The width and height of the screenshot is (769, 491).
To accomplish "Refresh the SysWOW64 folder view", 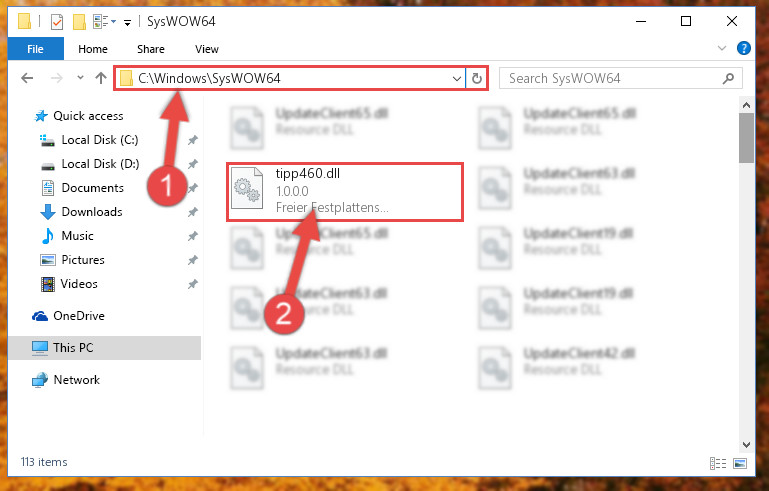I will tap(477, 78).
